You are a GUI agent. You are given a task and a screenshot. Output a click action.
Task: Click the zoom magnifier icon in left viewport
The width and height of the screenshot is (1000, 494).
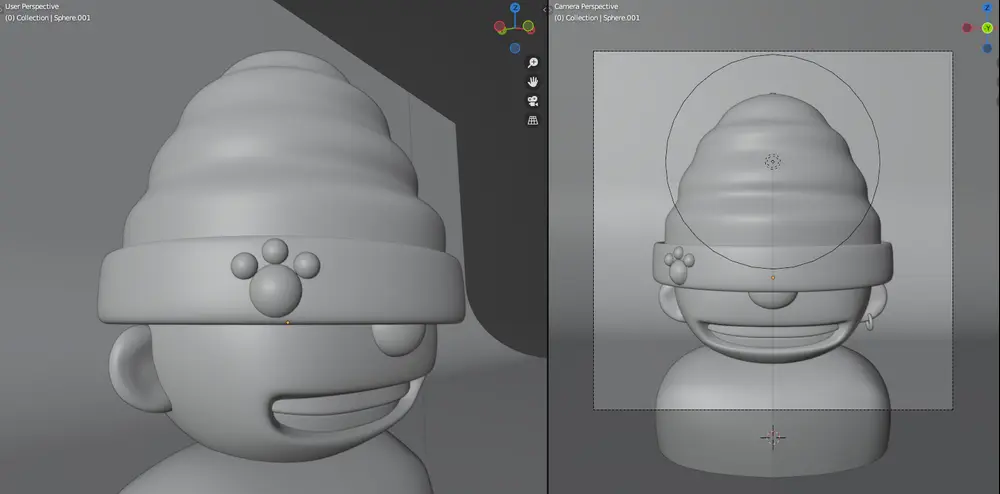pyautogui.click(x=533, y=62)
